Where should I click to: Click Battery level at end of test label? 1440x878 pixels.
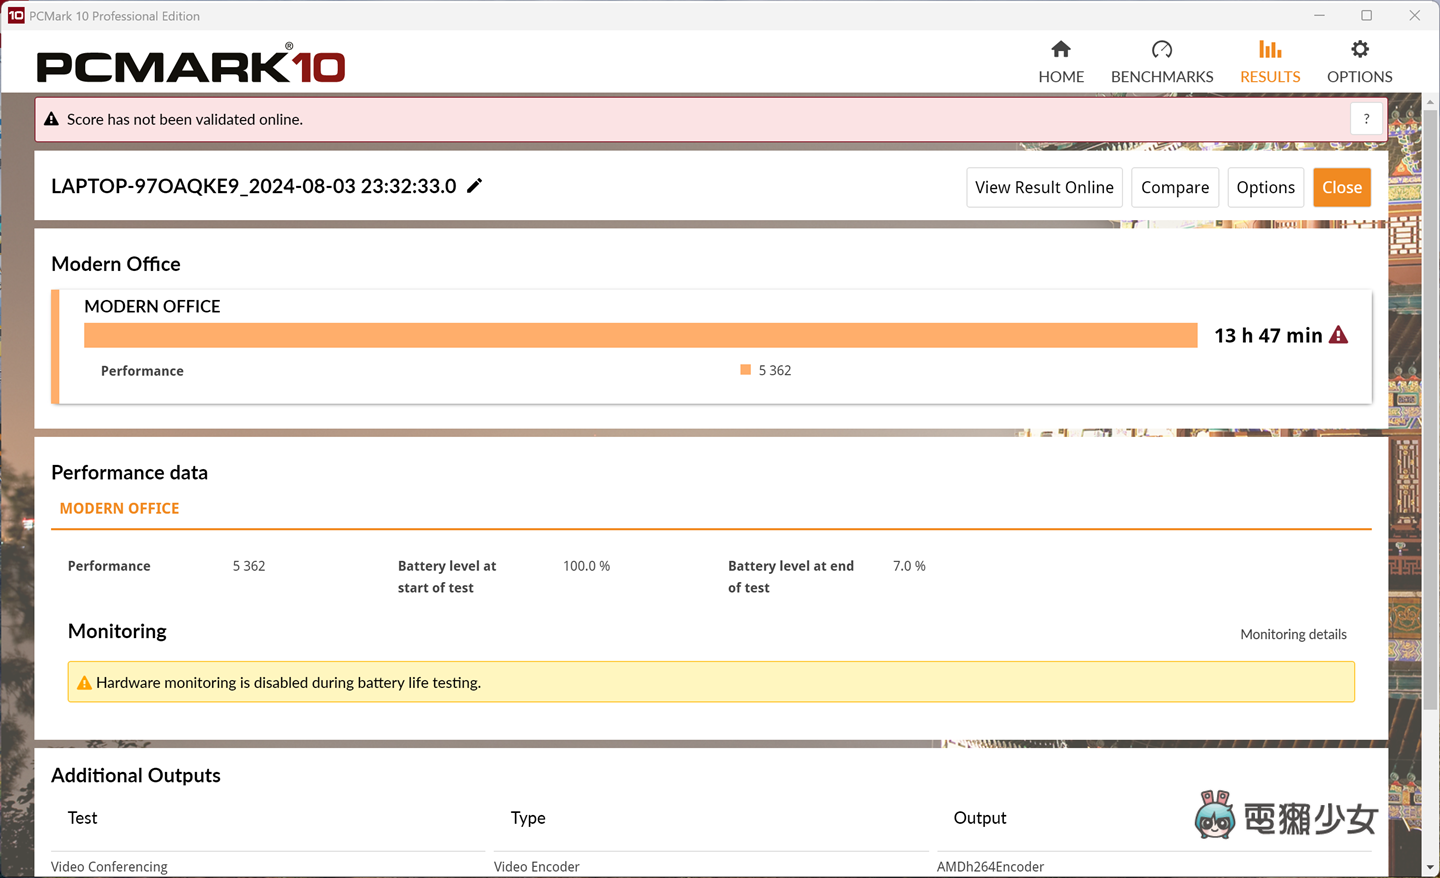[791, 577]
